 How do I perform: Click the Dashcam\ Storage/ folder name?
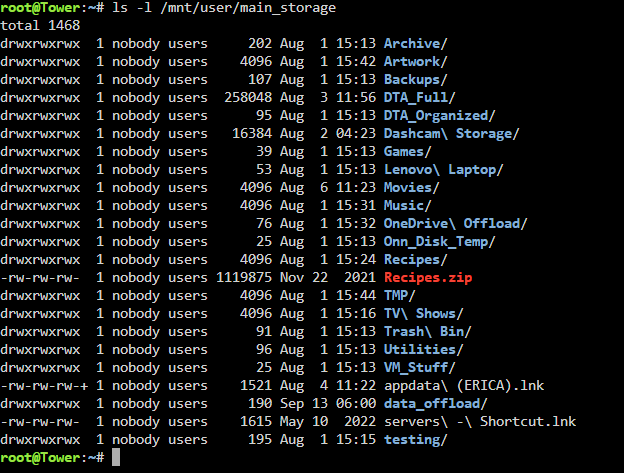(x=451, y=134)
